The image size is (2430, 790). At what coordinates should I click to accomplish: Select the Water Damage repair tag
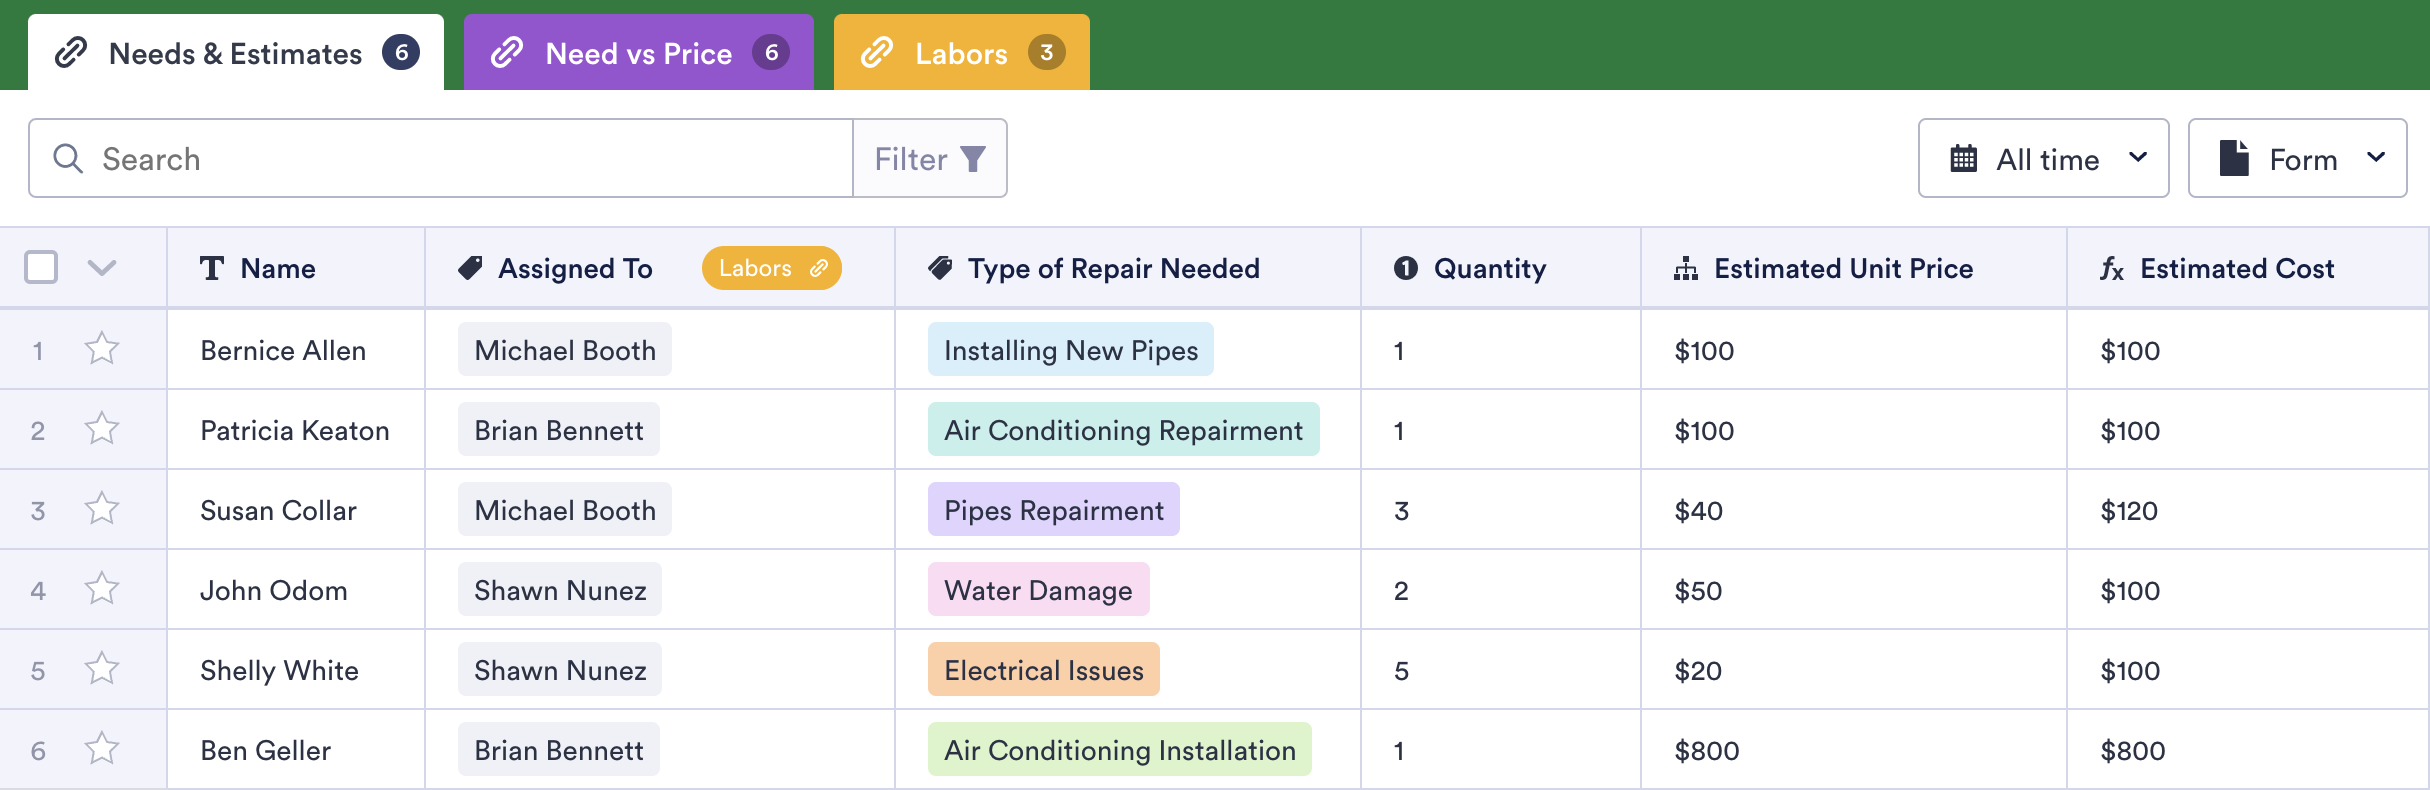click(1038, 590)
